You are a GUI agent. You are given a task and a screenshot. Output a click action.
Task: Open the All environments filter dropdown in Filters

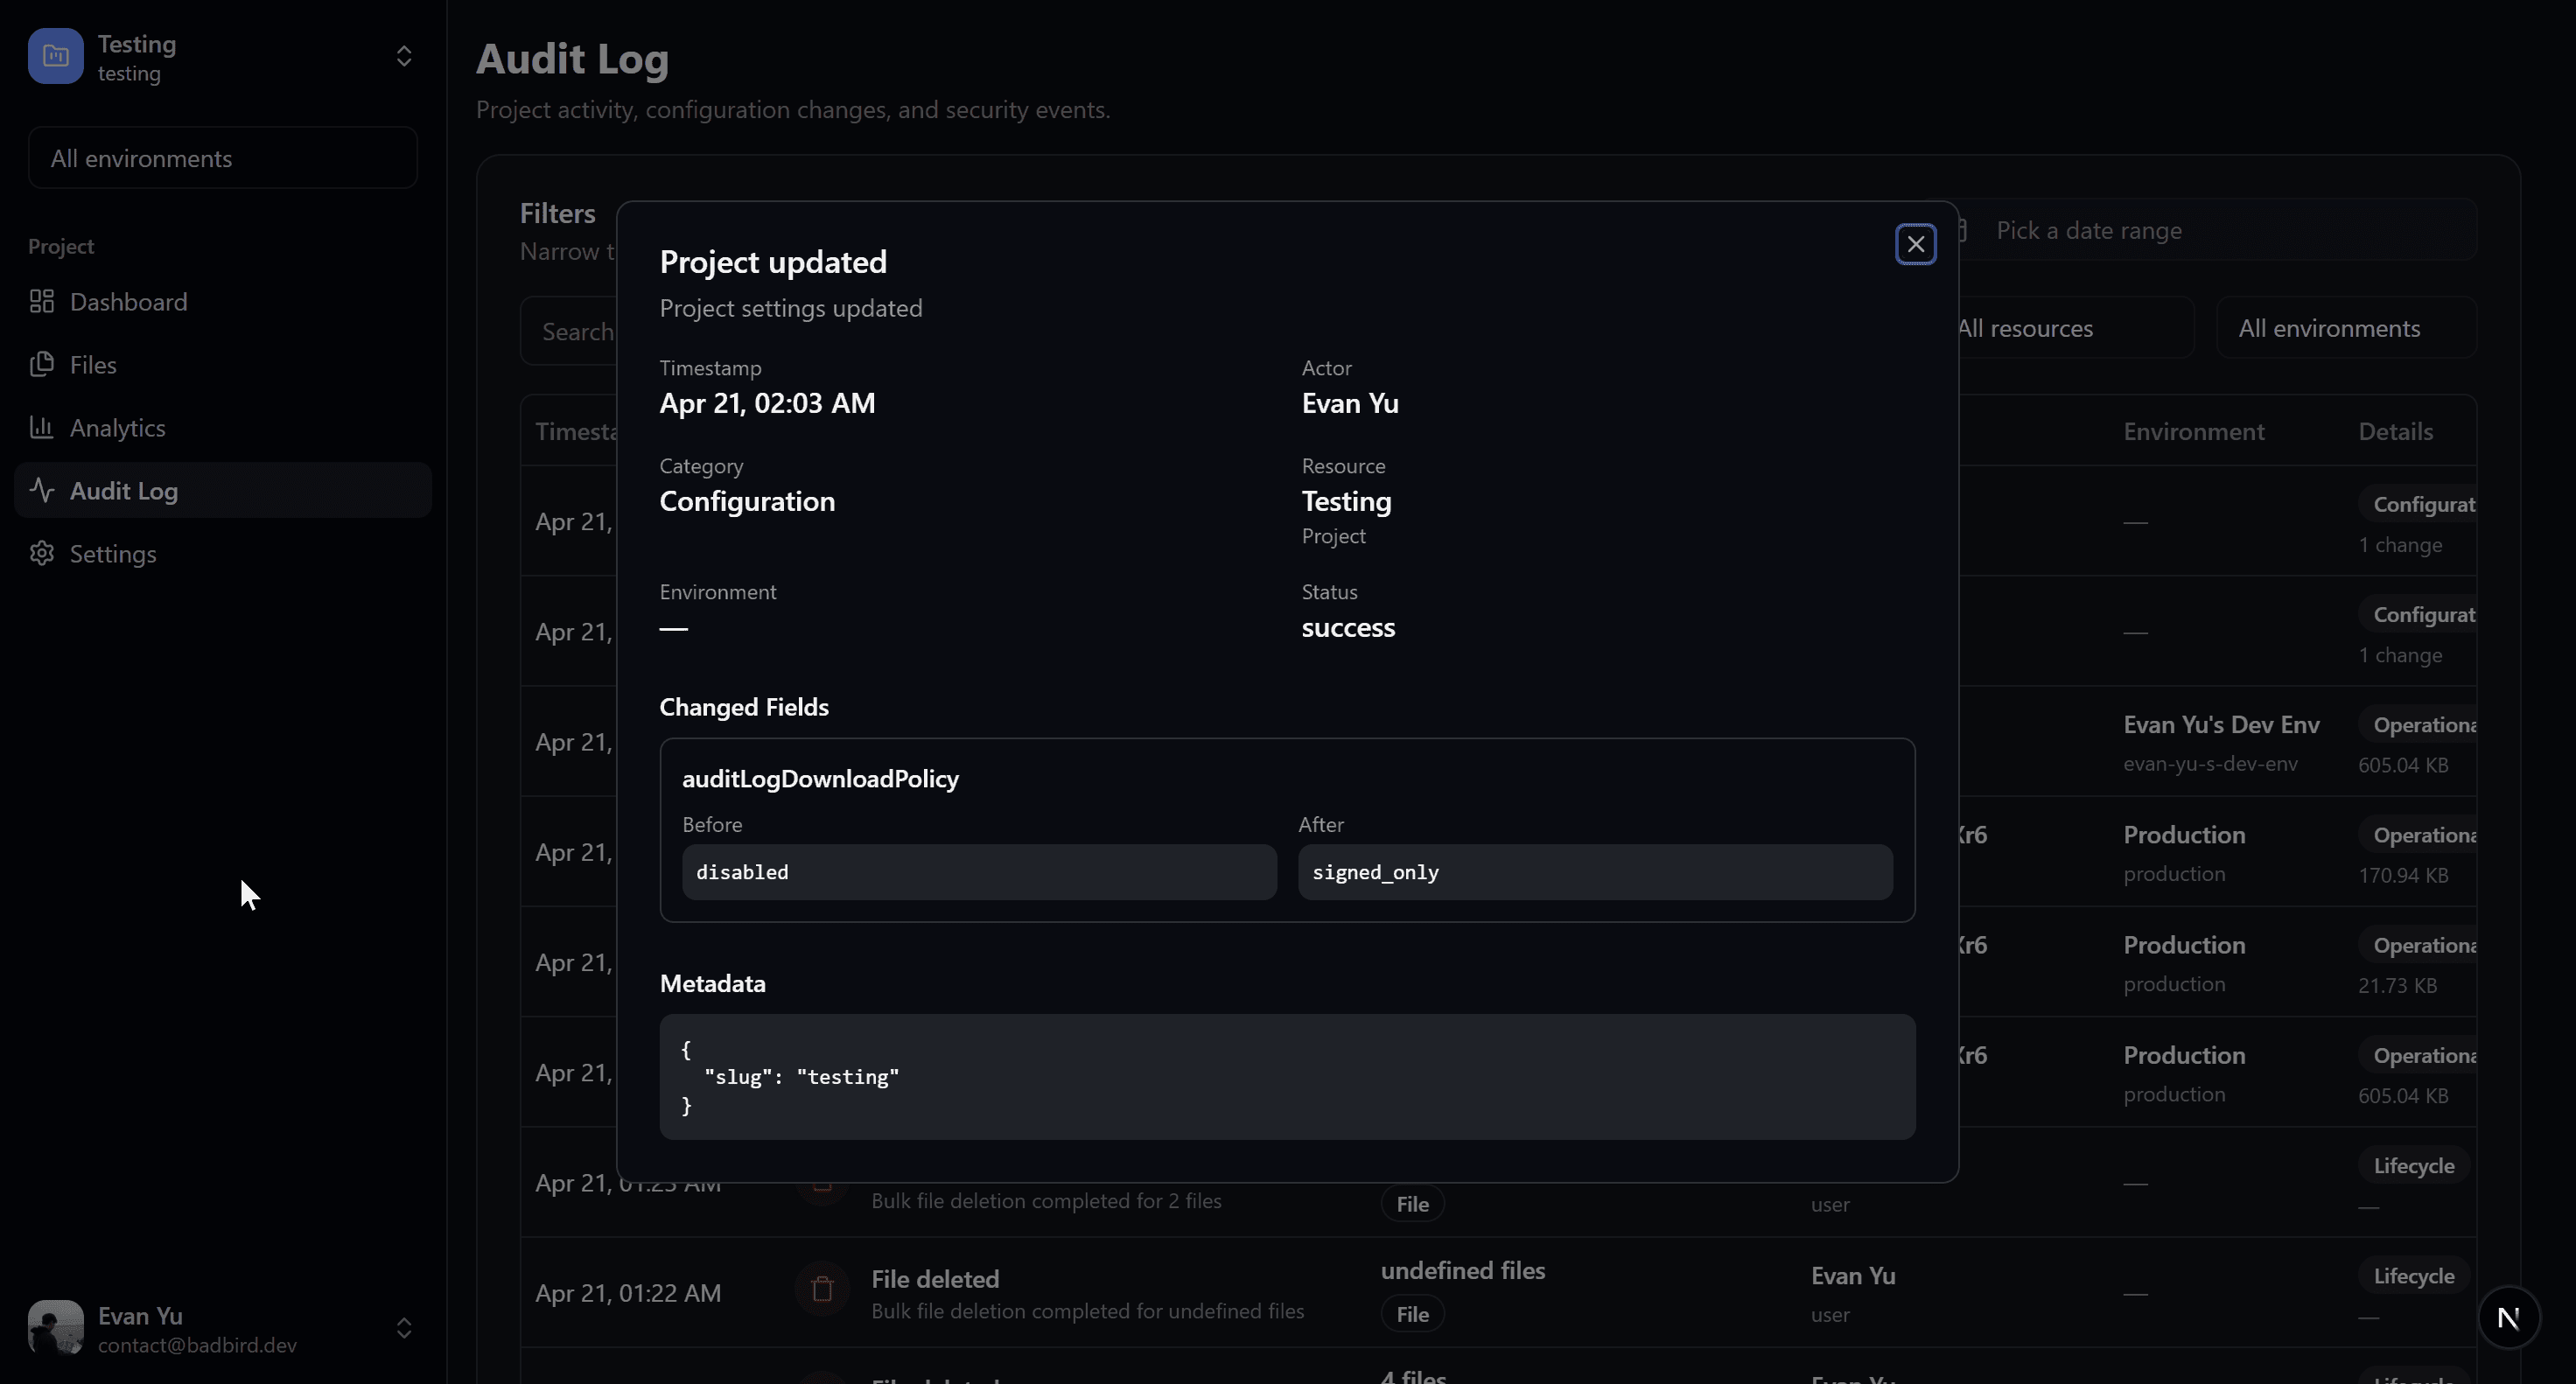[x=2346, y=328]
